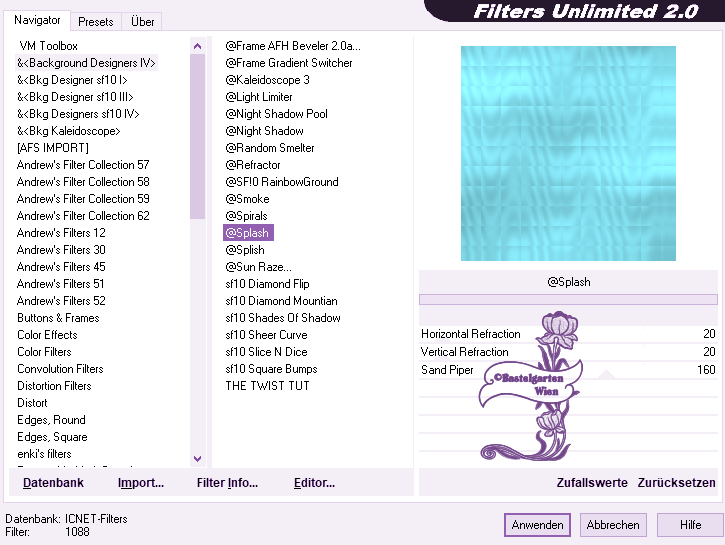Click the category list scroll down arrow
The image size is (725, 545).
coord(197,459)
